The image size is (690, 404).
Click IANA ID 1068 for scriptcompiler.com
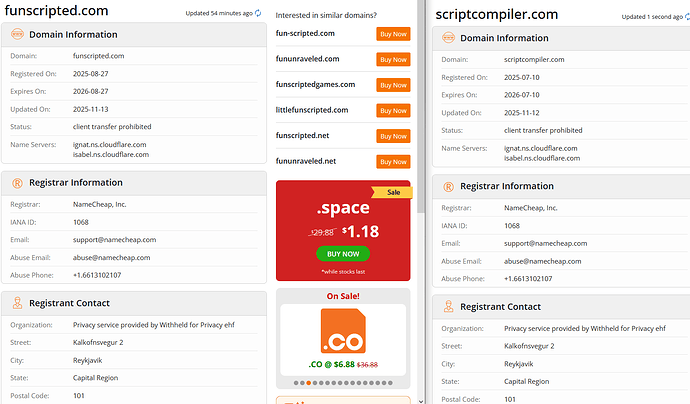point(512,226)
